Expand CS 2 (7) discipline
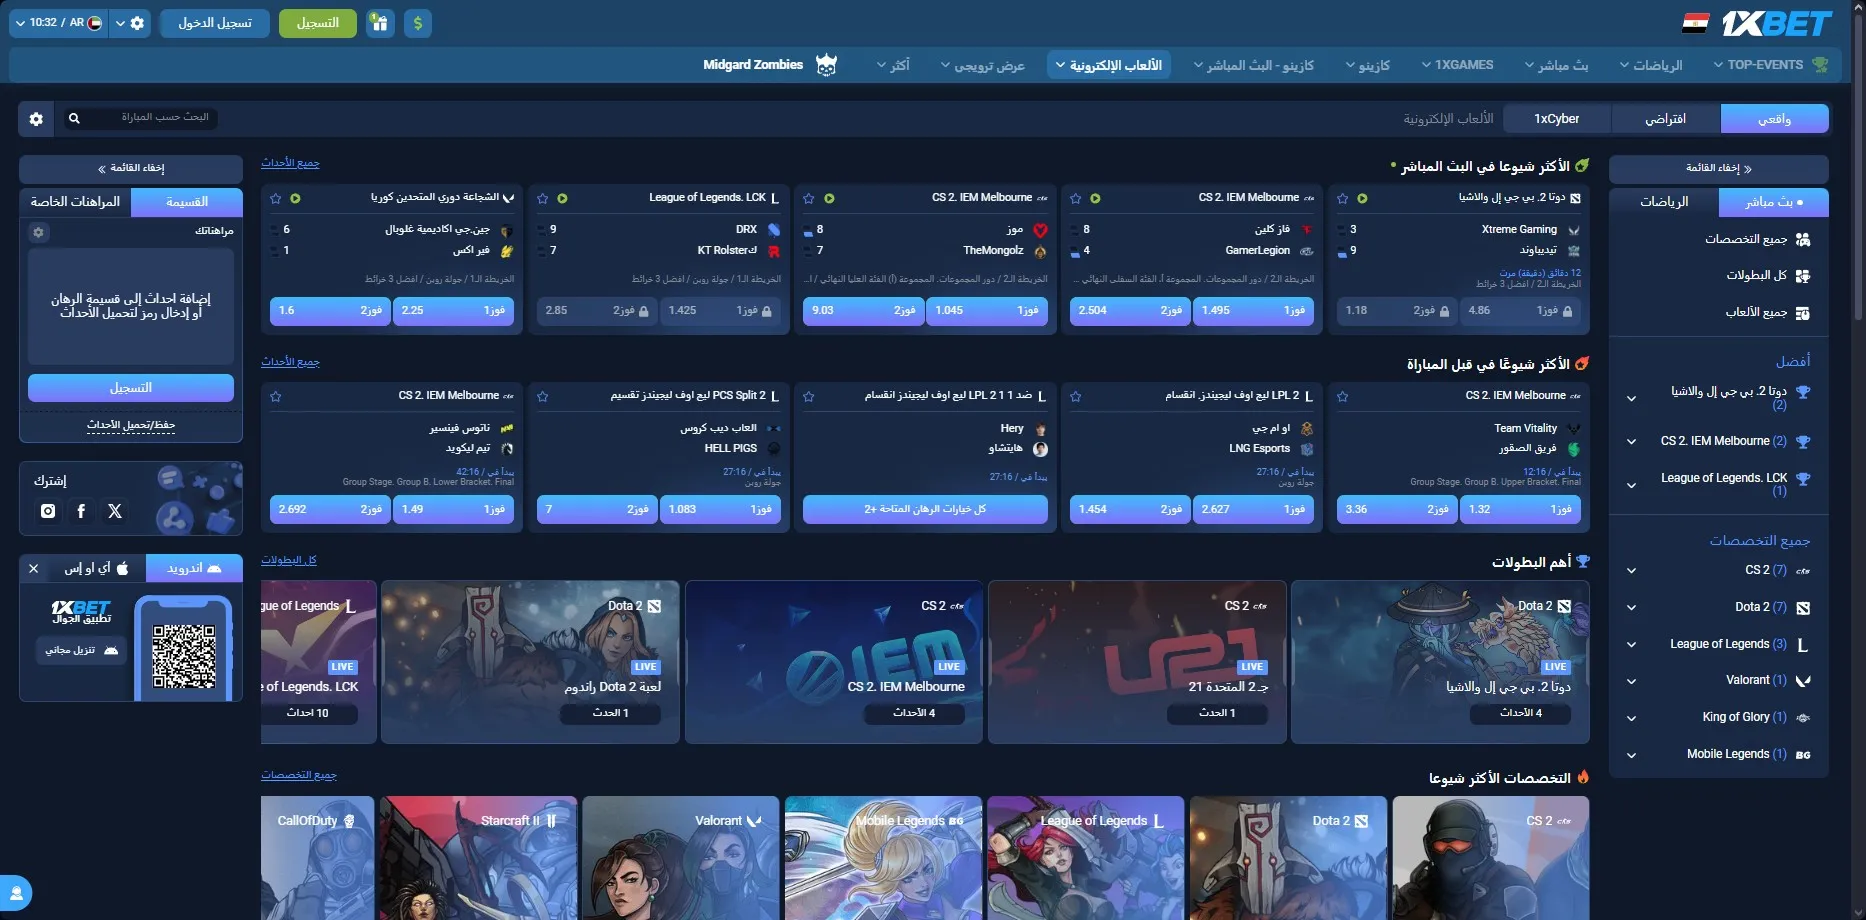Image resolution: width=1866 pixels, height=920 pixels. 1631,571
